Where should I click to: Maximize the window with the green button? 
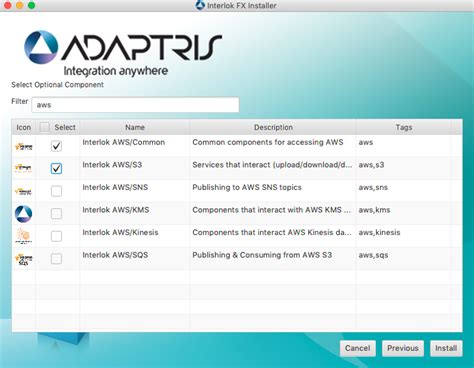click(x=31, y=5)
